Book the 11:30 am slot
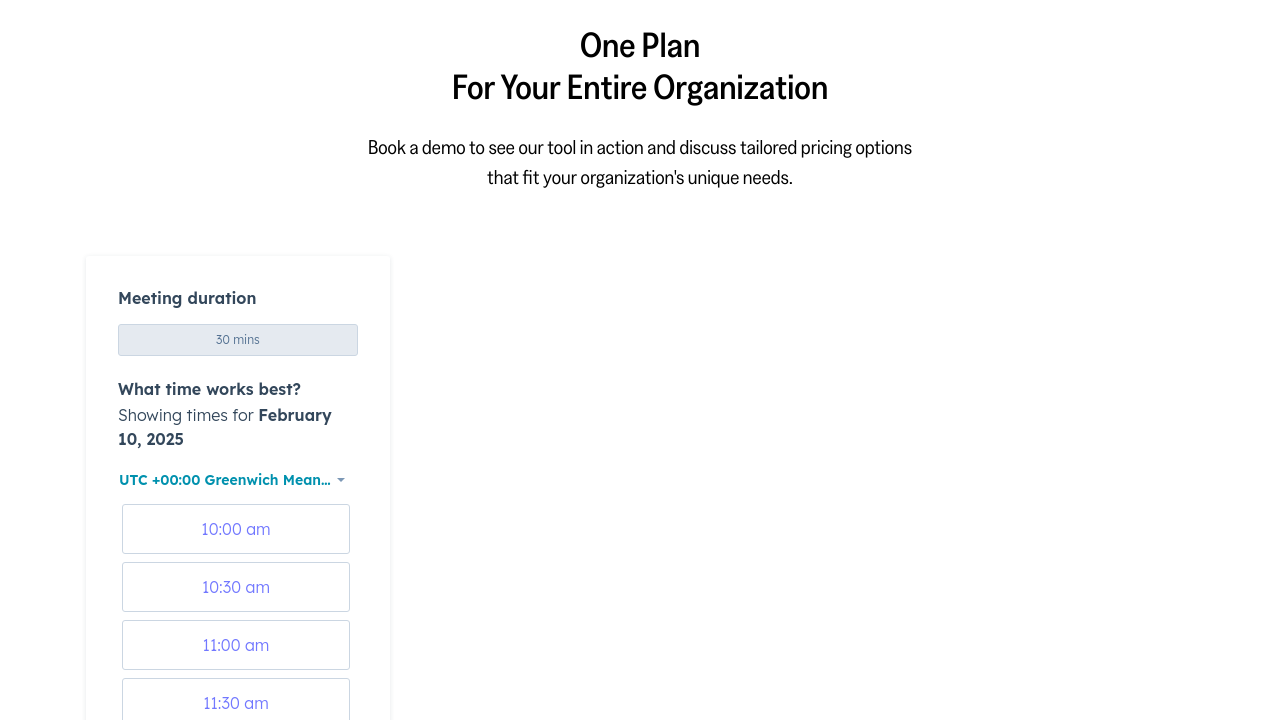1280x720 pixels. coord(236,702)
